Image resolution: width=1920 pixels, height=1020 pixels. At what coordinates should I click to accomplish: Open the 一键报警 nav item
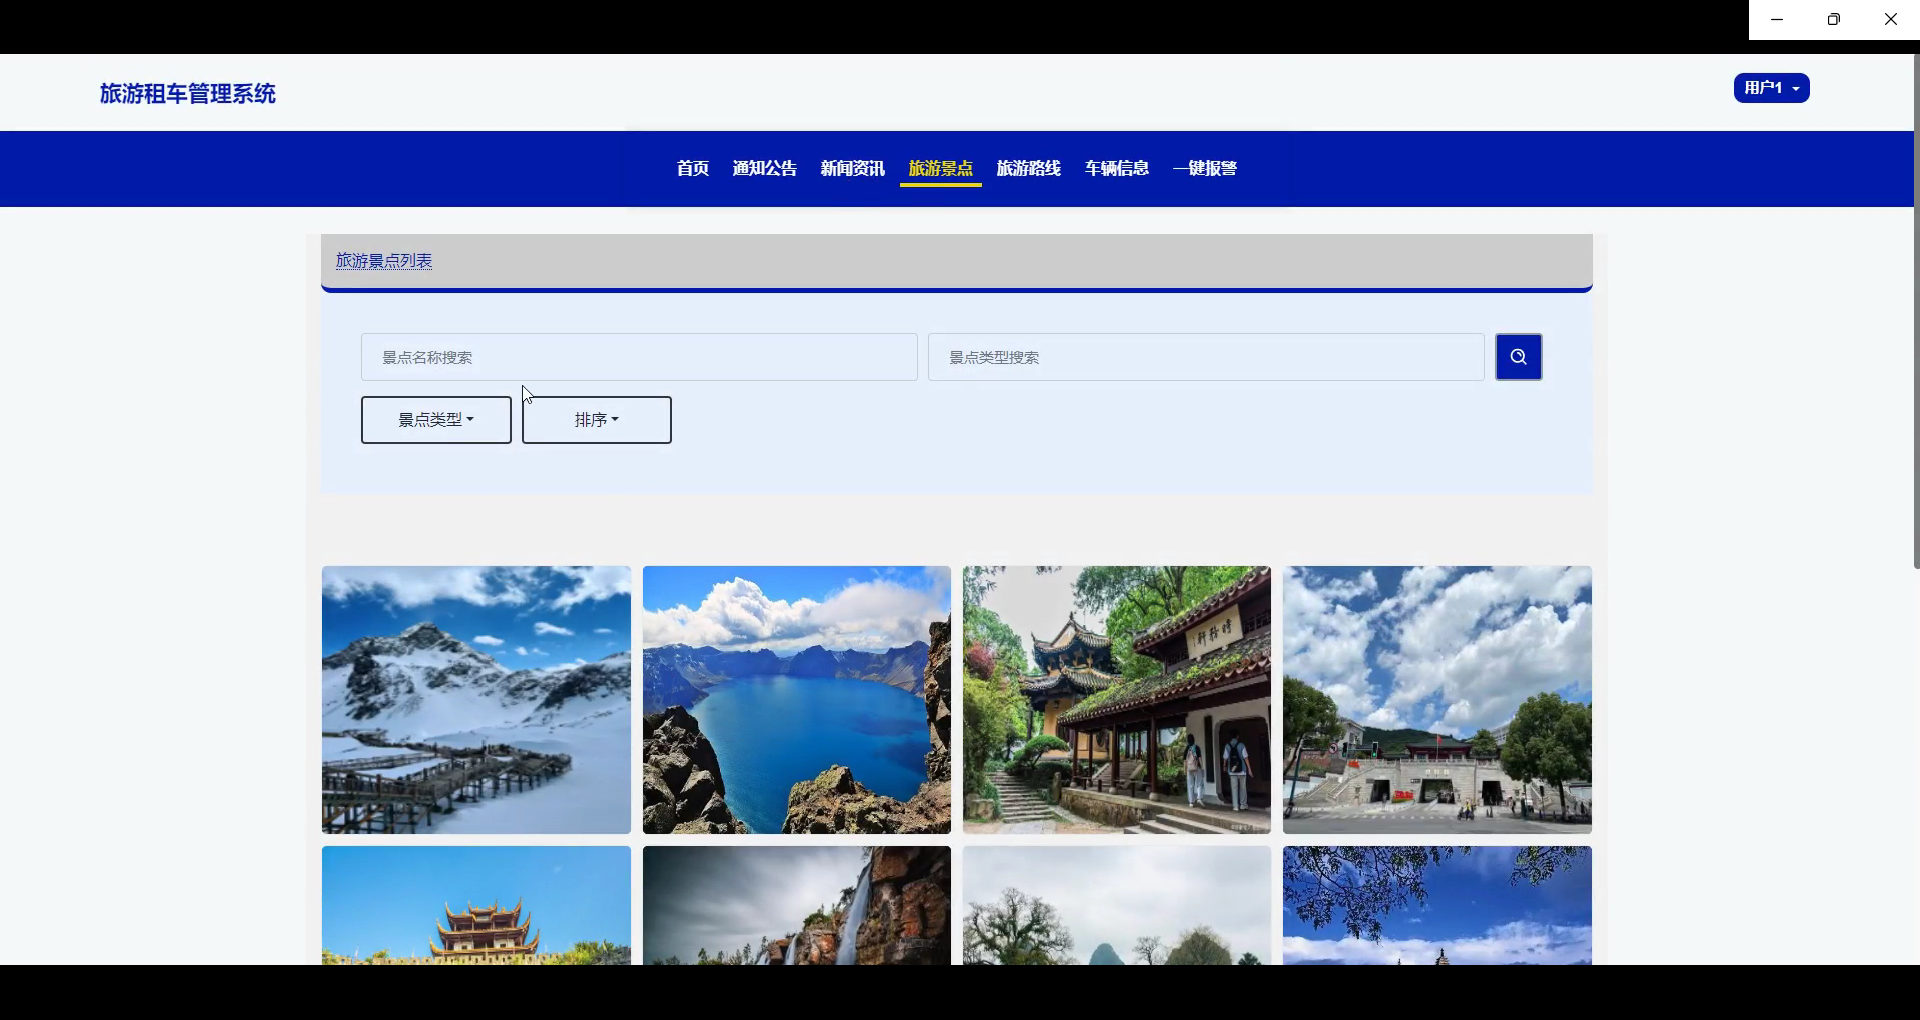coord(1205,168)
